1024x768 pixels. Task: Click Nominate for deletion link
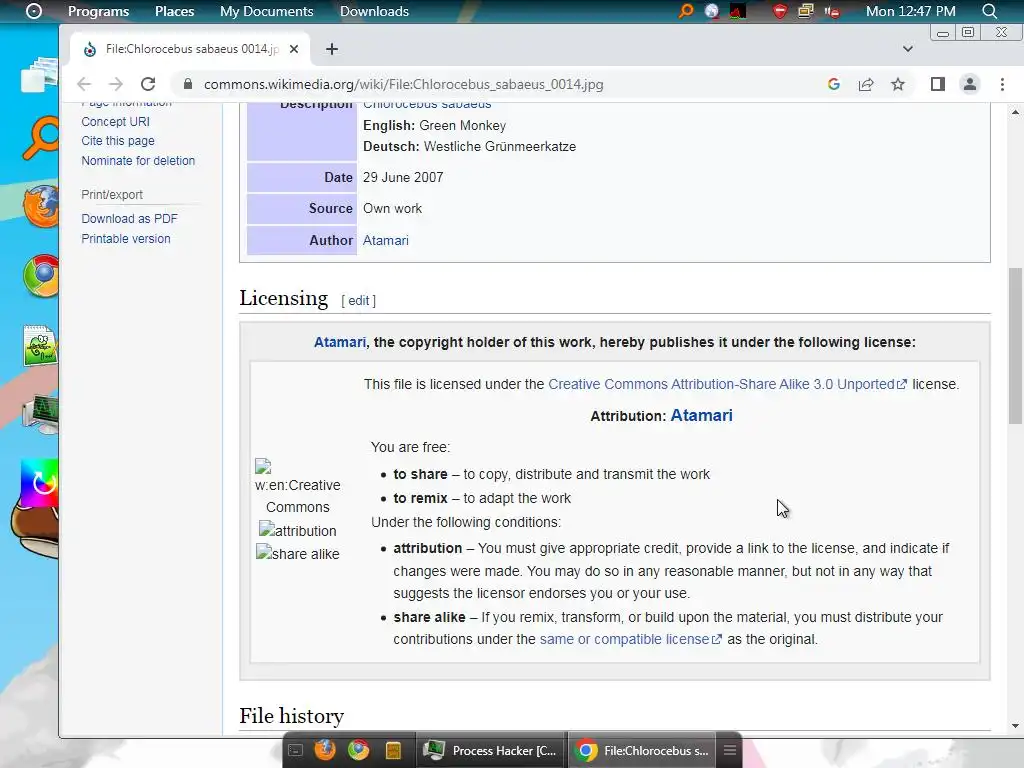coord(138,161)
